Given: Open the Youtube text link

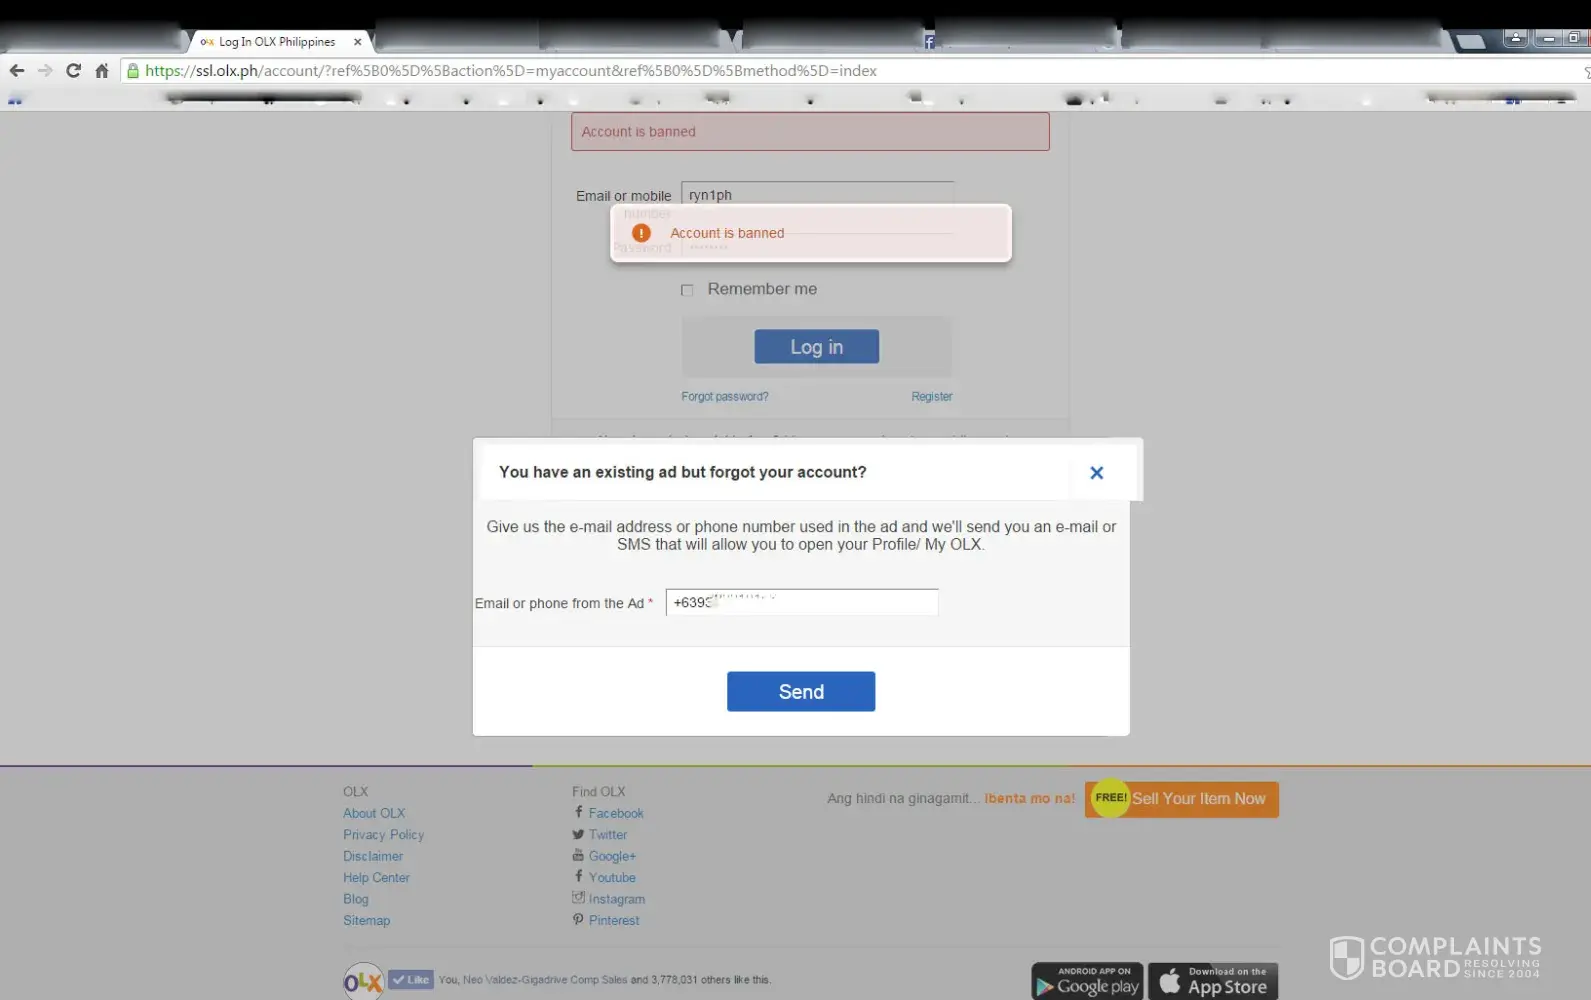Looking at the screenshot, I should click(x=612, y=877).
